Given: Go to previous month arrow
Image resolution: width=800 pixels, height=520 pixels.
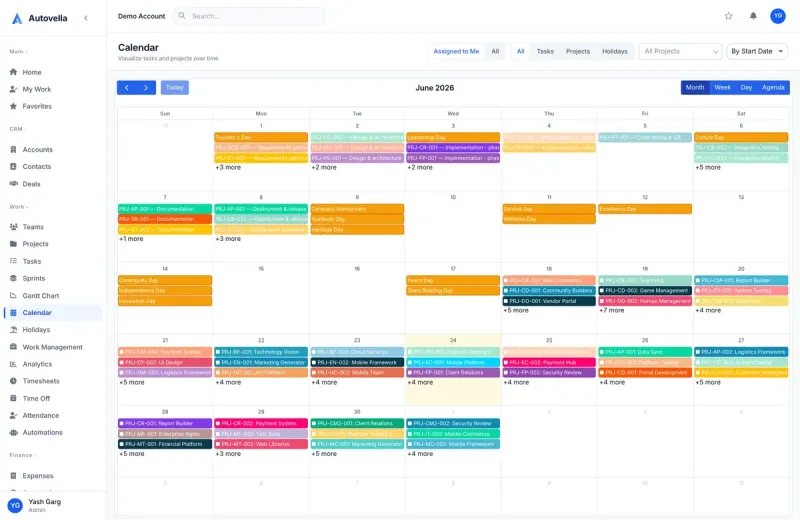Looking at the screenshot, I should (x=127, y=88).
